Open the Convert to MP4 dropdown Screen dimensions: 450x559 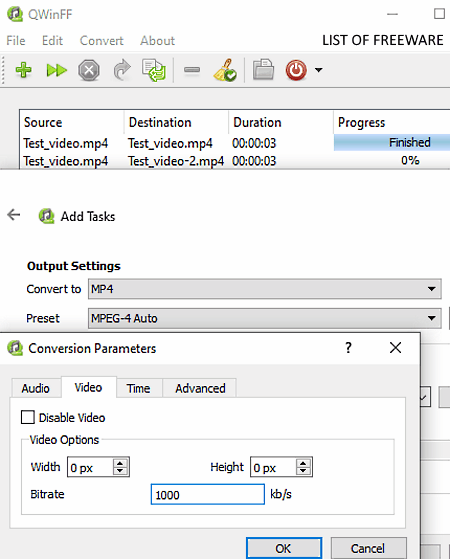pyautogui.click(x=265, y=289)
